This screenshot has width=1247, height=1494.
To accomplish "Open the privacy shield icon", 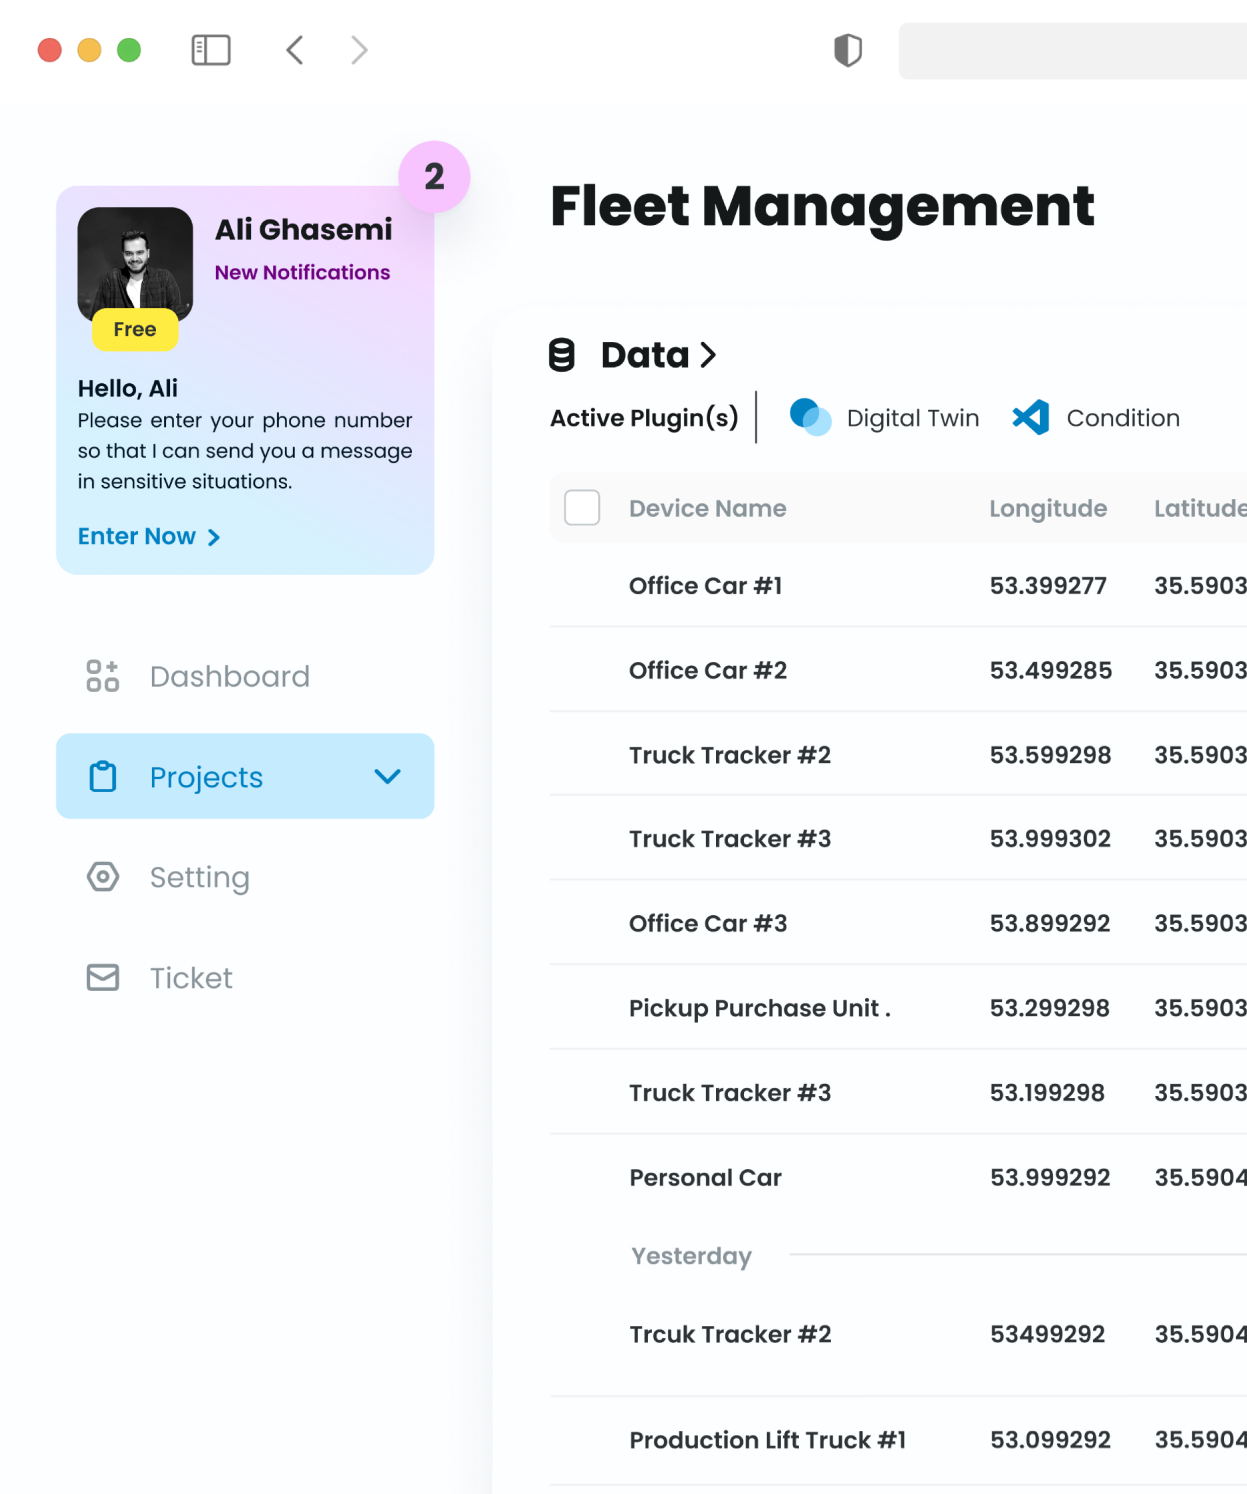I will 848,50.
